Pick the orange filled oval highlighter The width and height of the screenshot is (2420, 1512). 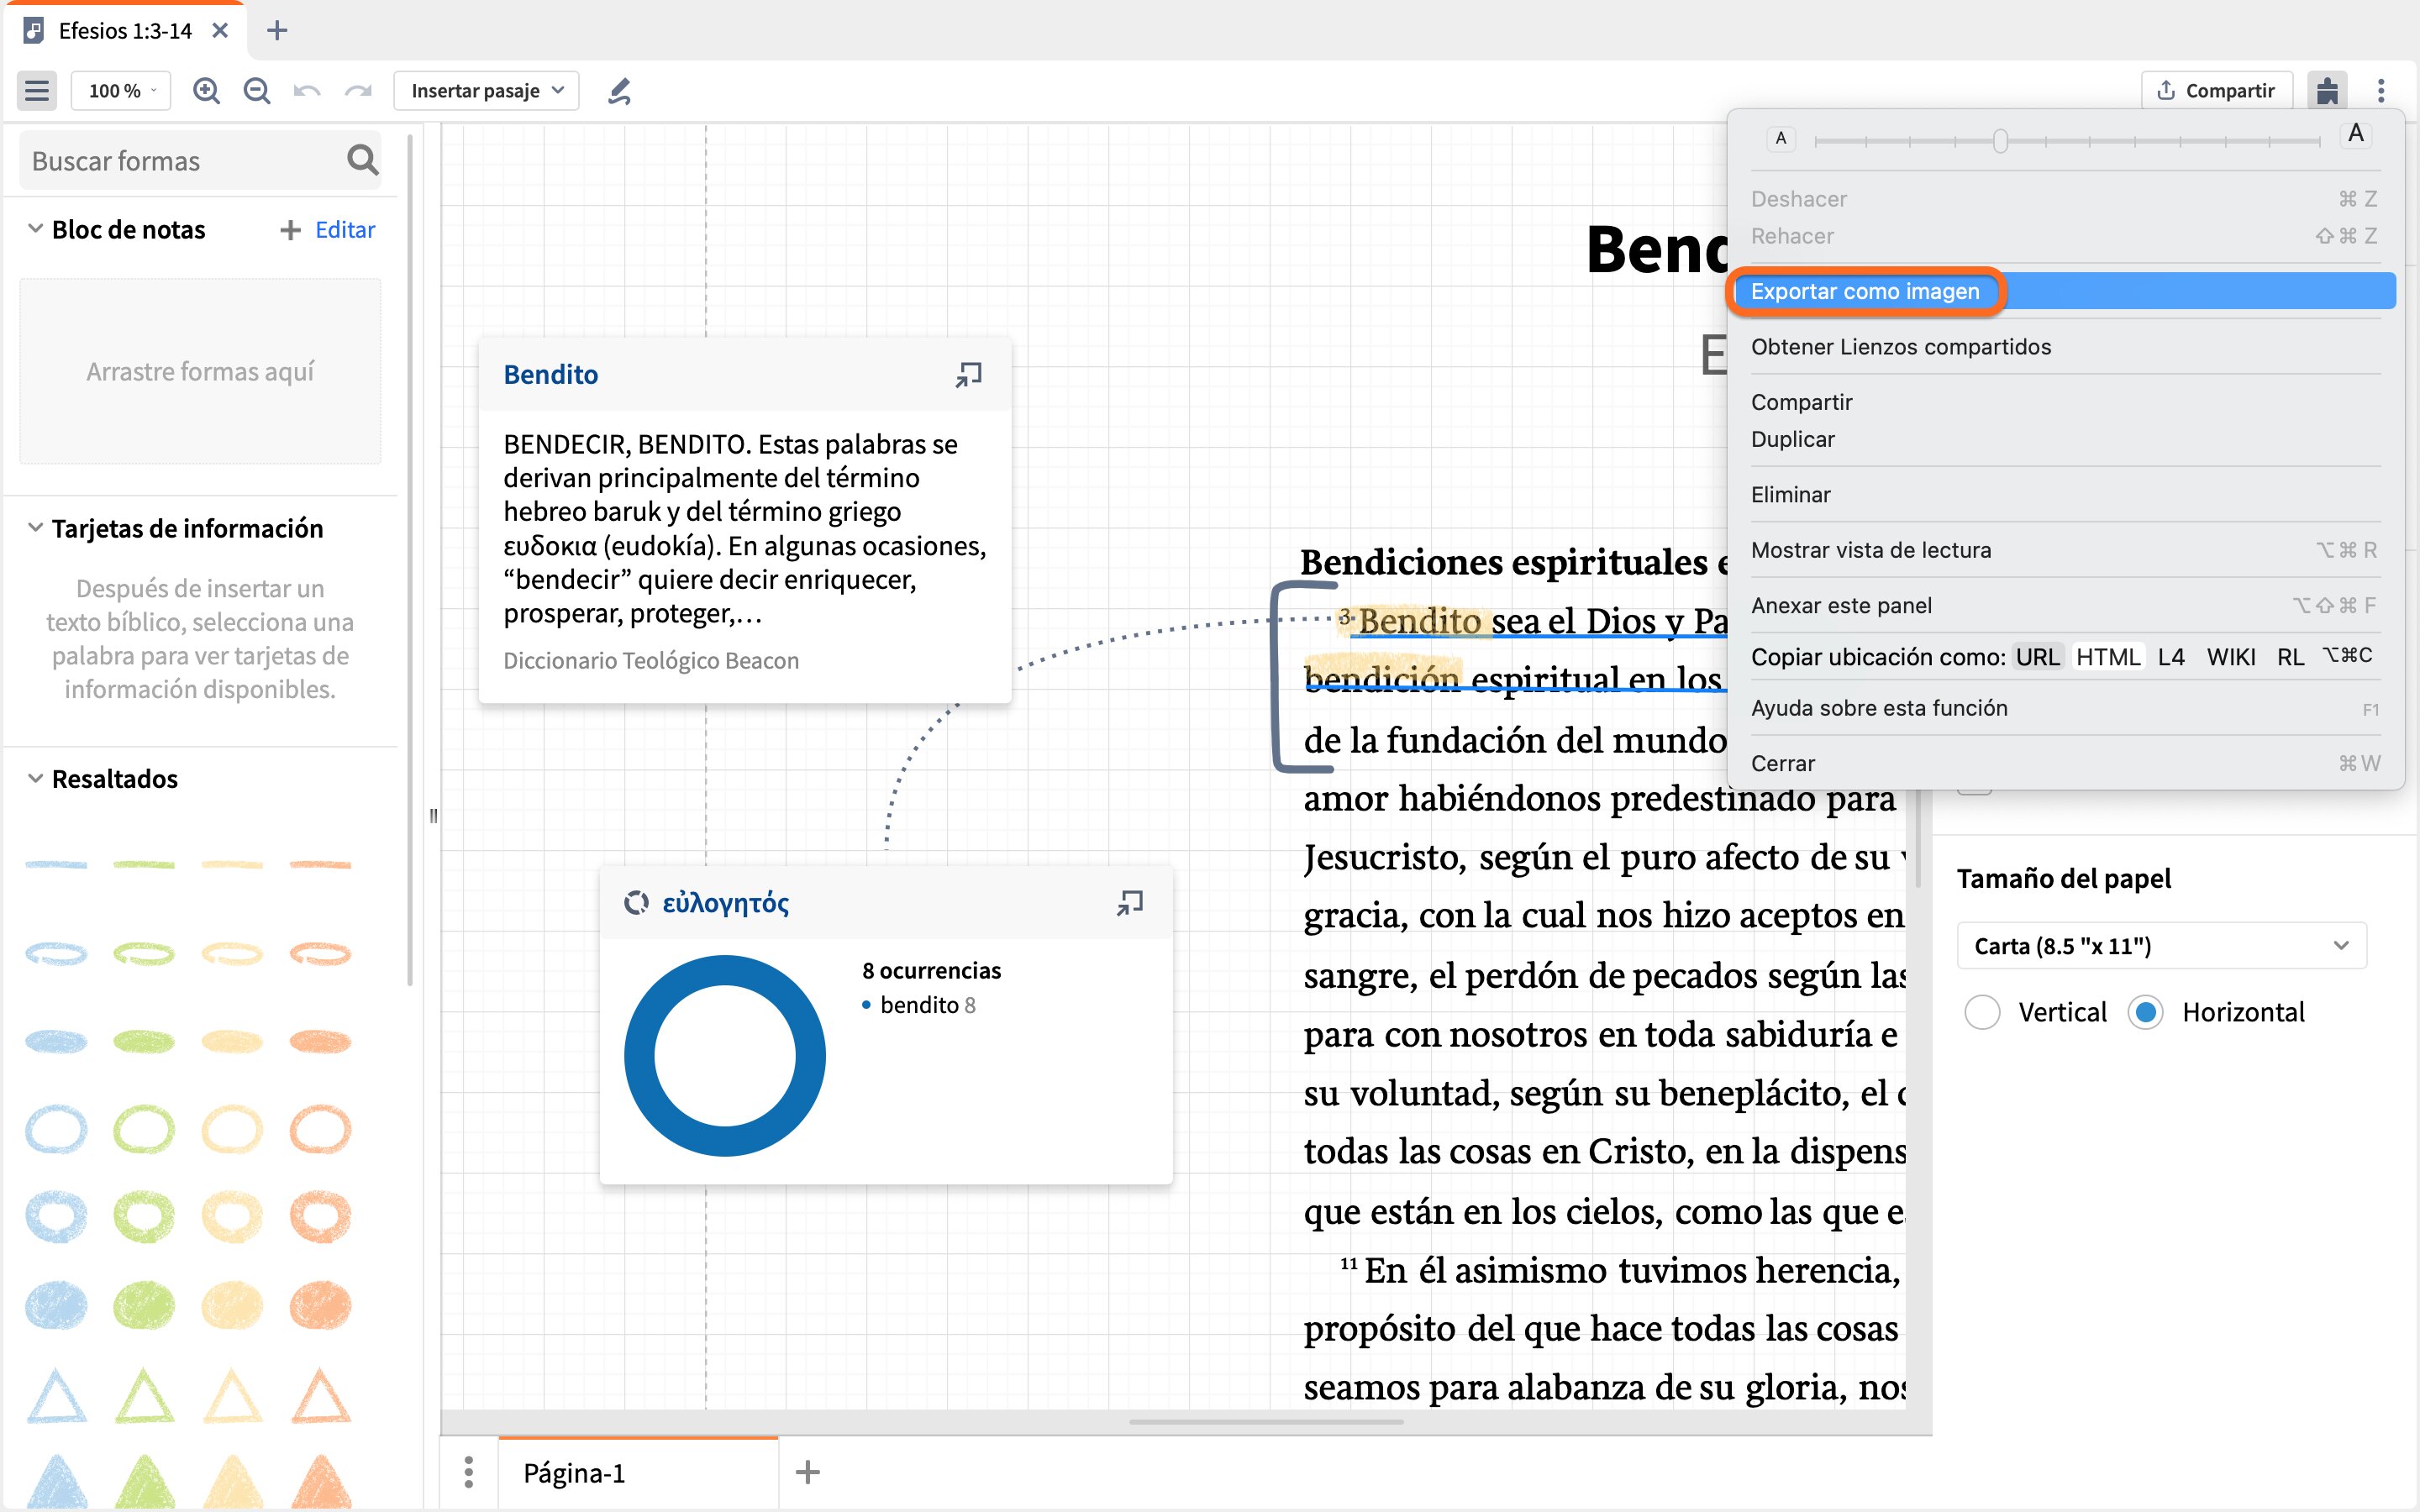[320, 1042]
